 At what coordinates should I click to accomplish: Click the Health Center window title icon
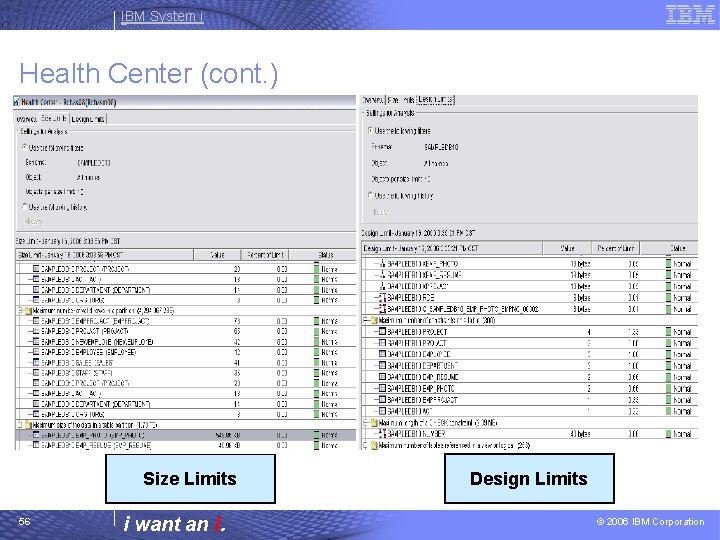point(17,101)
